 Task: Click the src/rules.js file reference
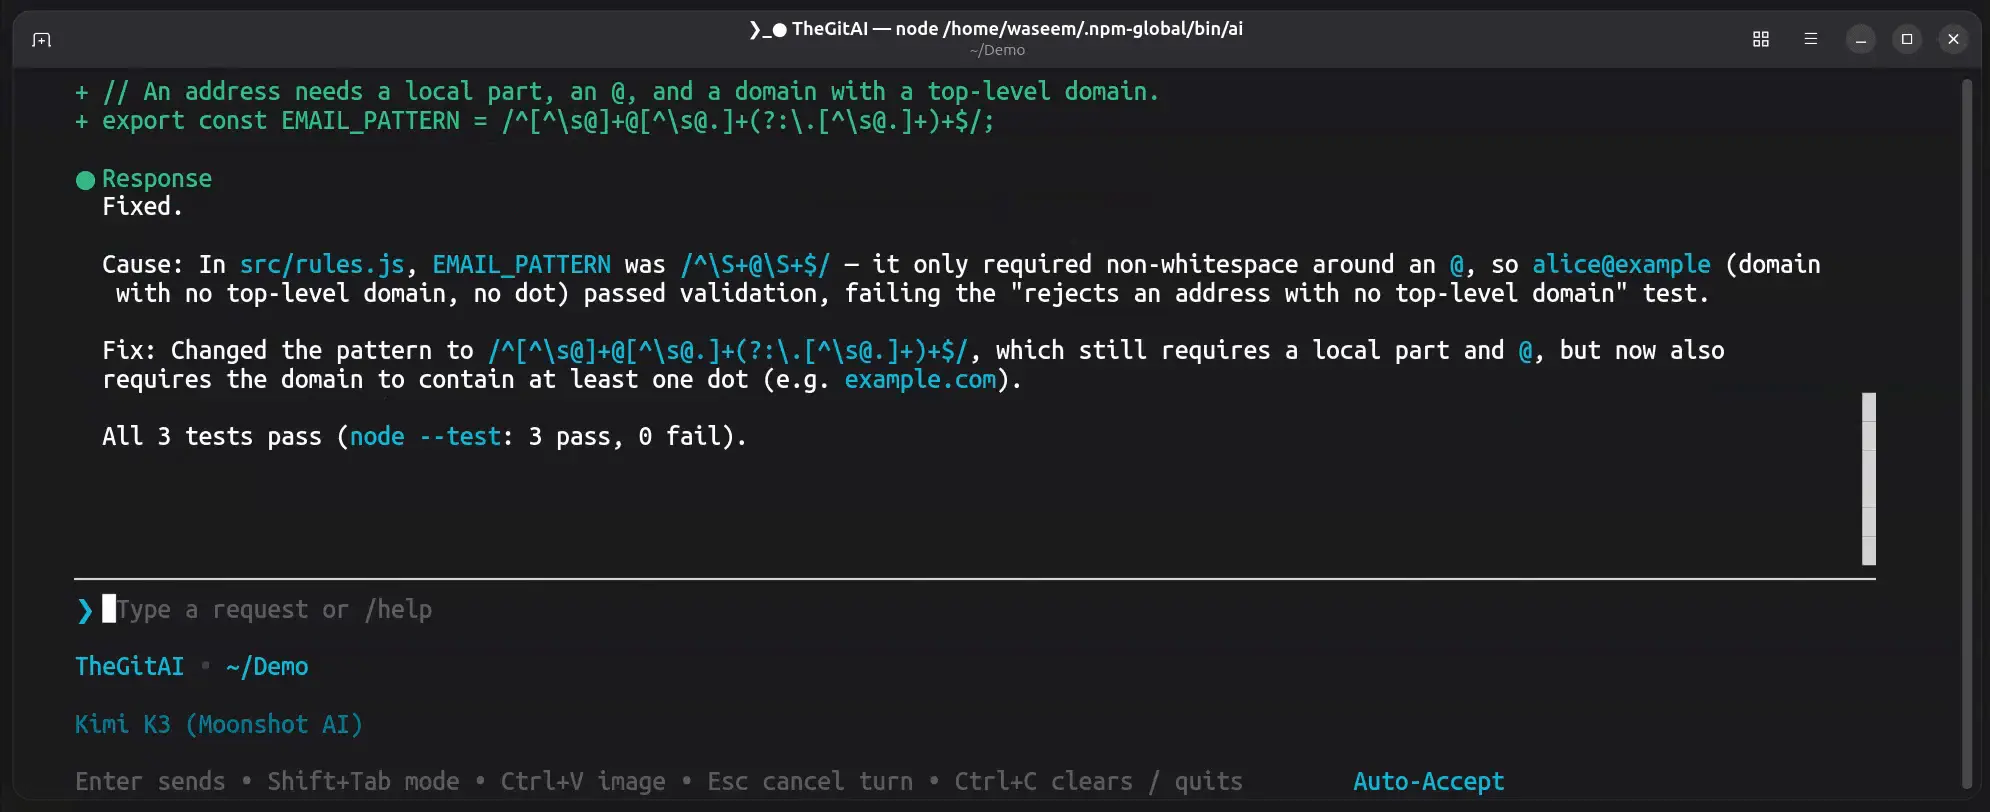[x=322, y=264]
